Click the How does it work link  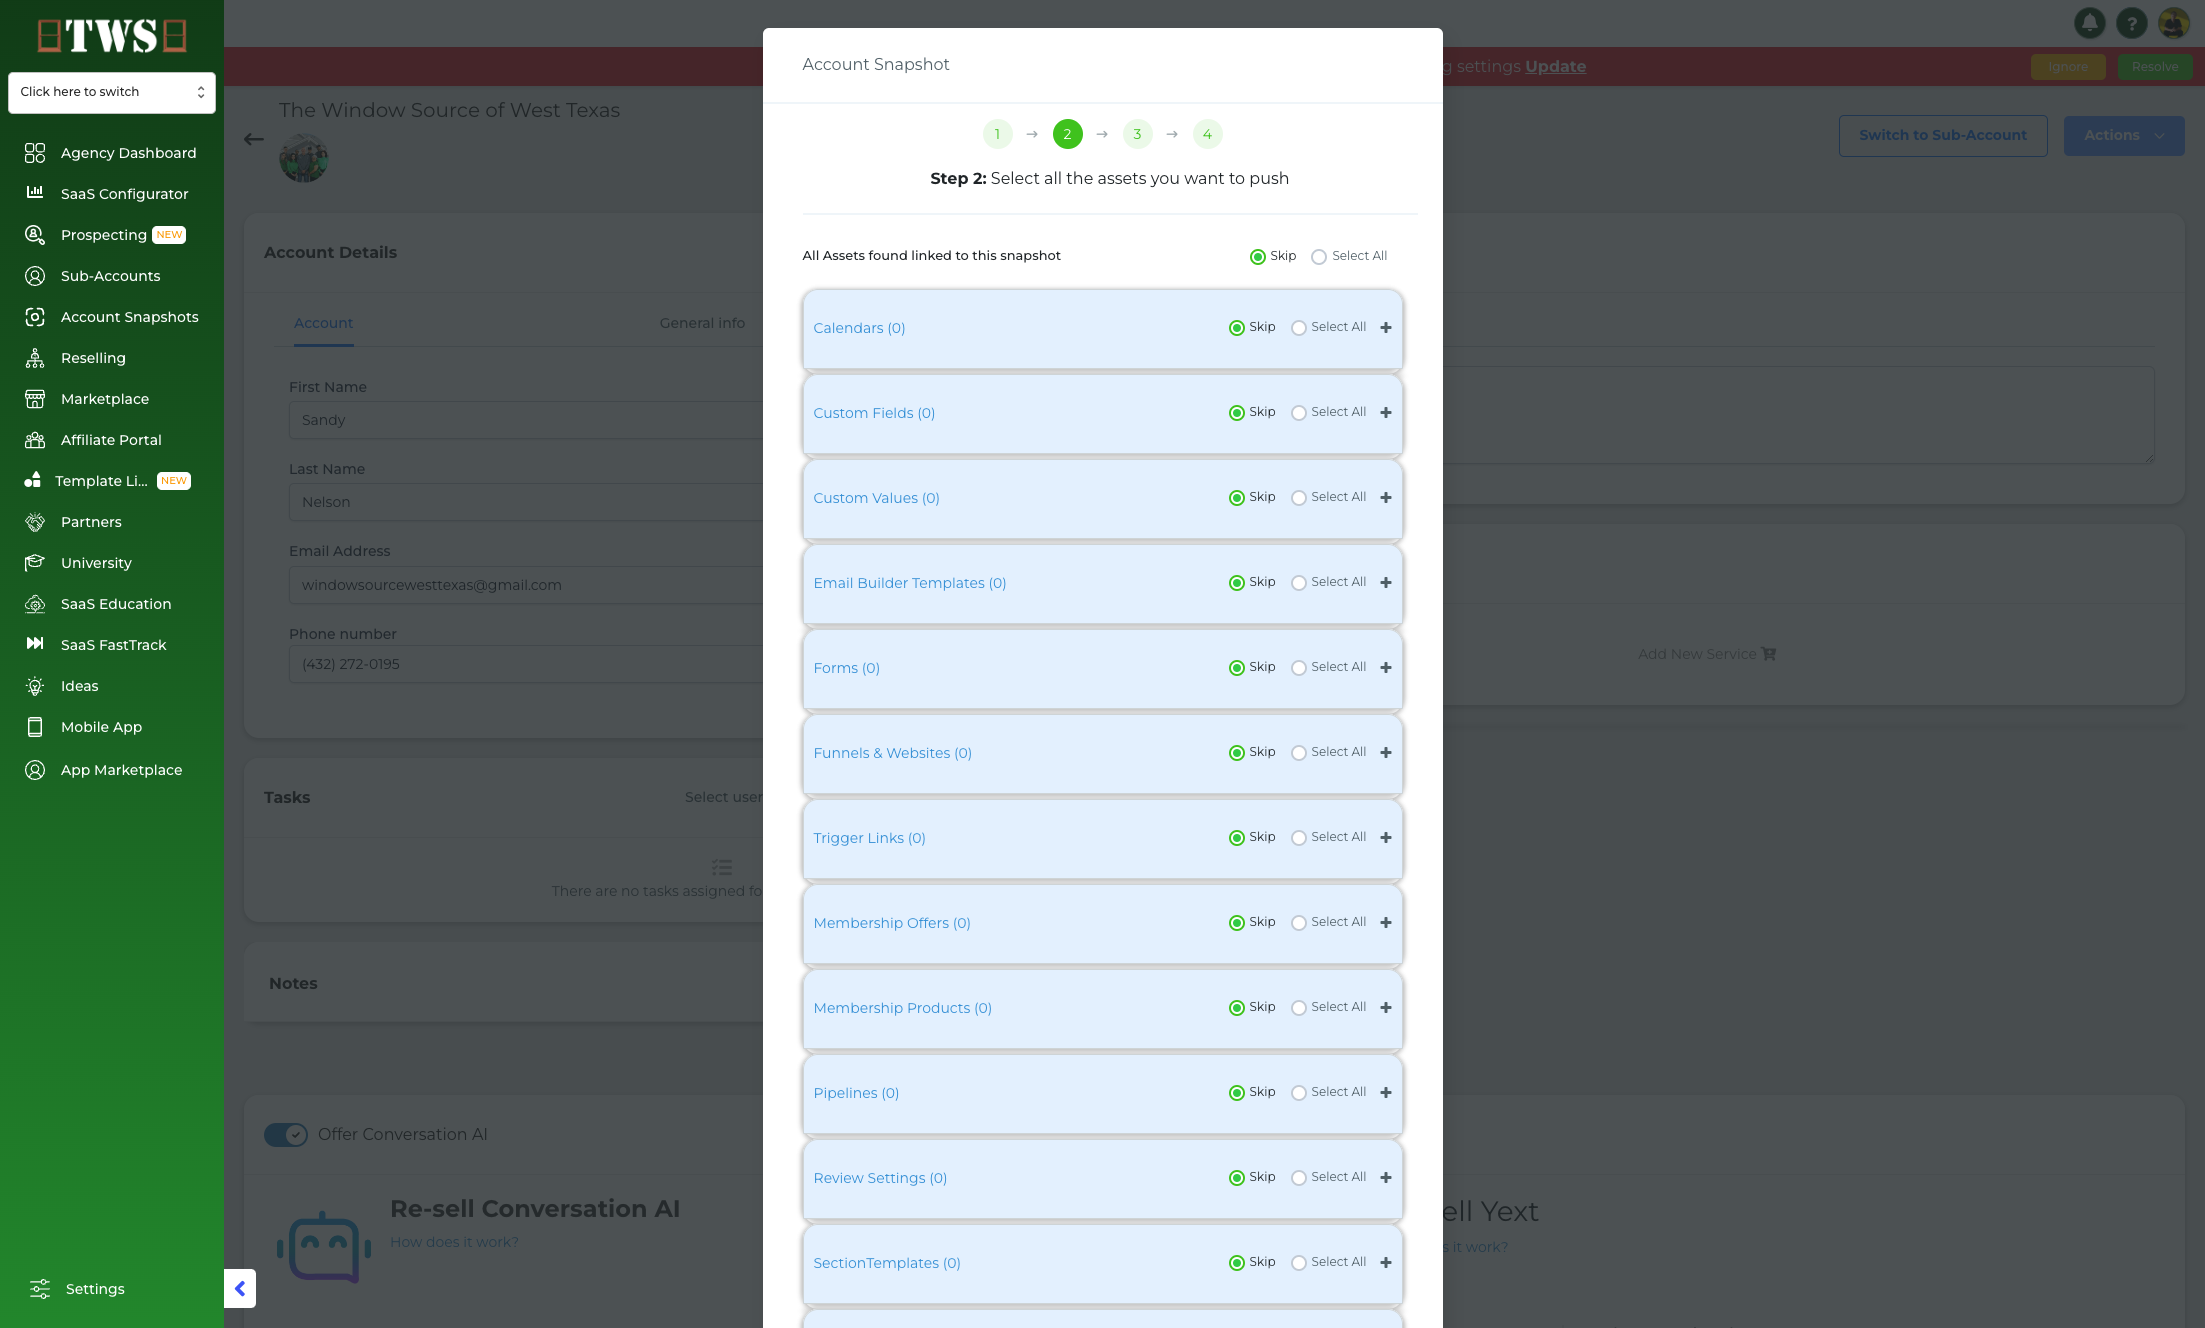[x=454, y=1242]
